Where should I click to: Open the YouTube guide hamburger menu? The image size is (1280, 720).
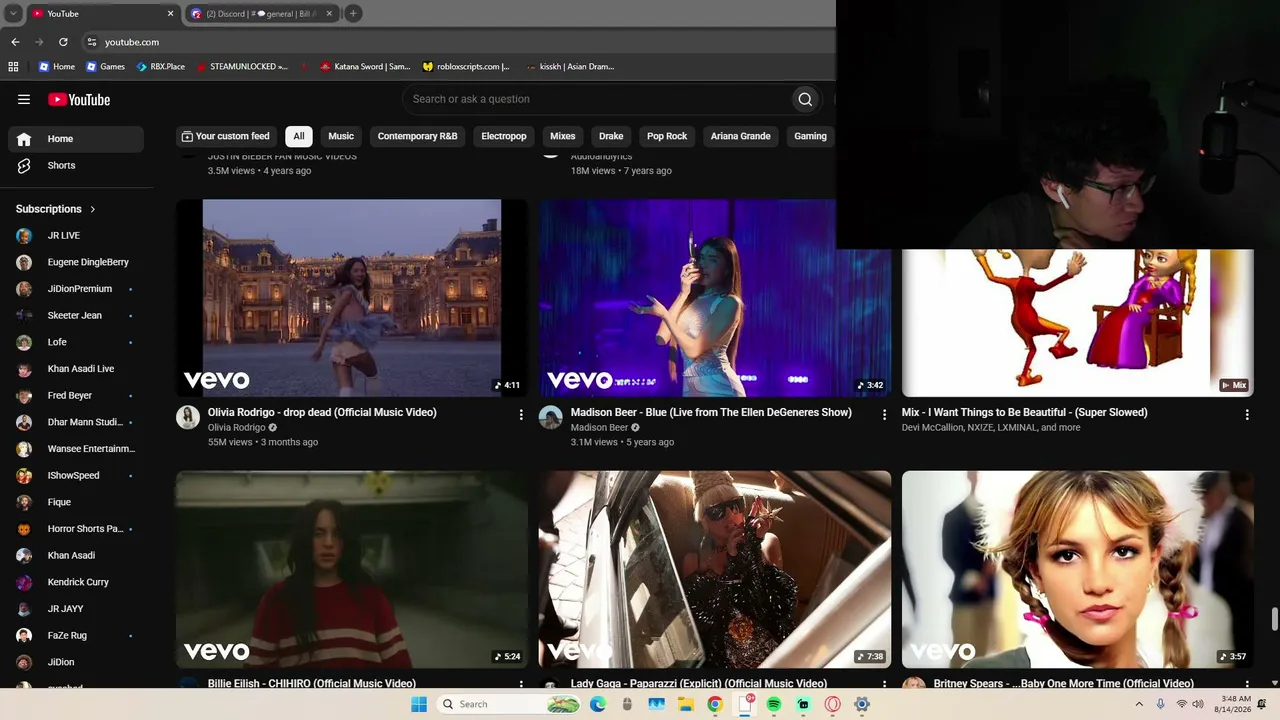click(x=24, y=99)
